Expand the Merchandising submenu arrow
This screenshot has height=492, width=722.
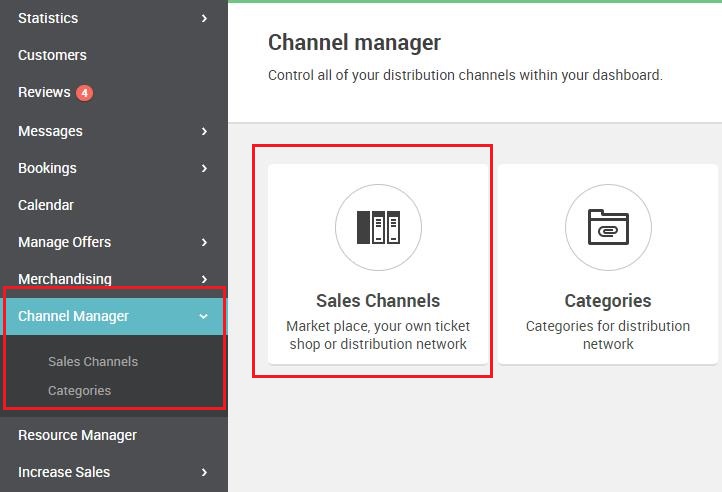tap(204, 279)
